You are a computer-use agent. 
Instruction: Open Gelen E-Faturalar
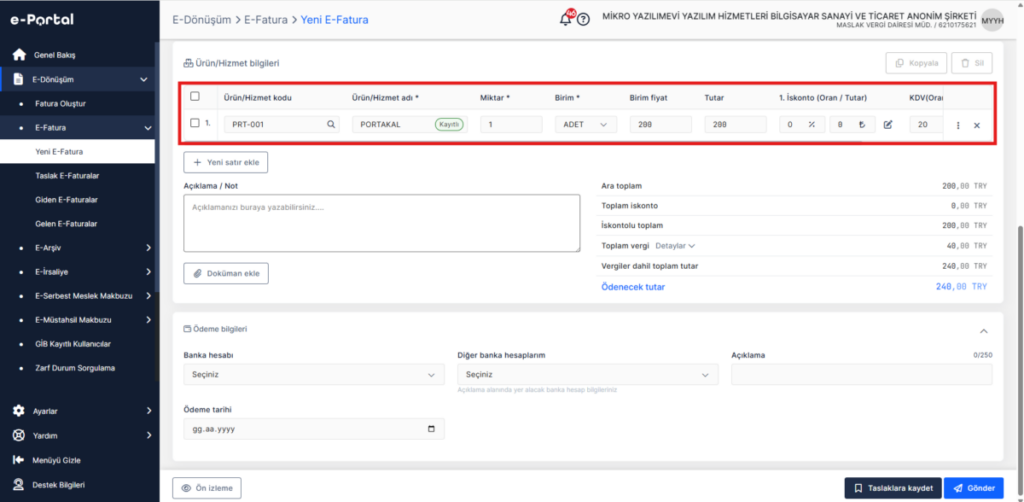coord(66,224)
